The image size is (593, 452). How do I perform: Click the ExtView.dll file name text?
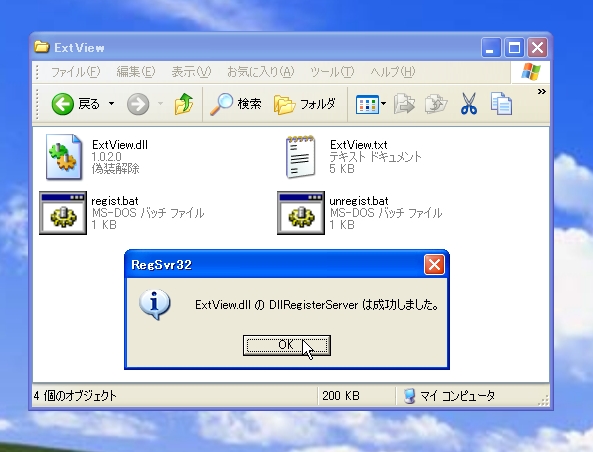click(x=120, y=144)
